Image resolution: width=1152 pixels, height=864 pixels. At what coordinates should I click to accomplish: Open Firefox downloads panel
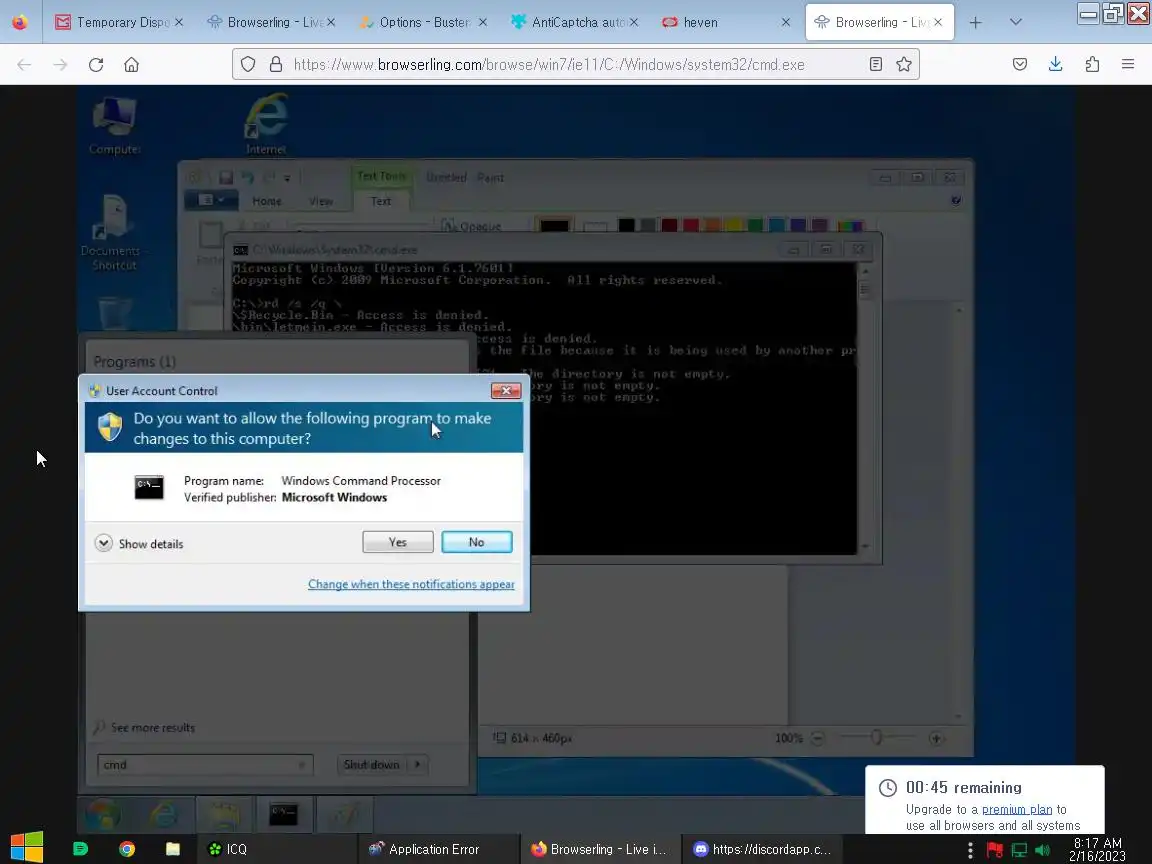tap(1056, 65)
